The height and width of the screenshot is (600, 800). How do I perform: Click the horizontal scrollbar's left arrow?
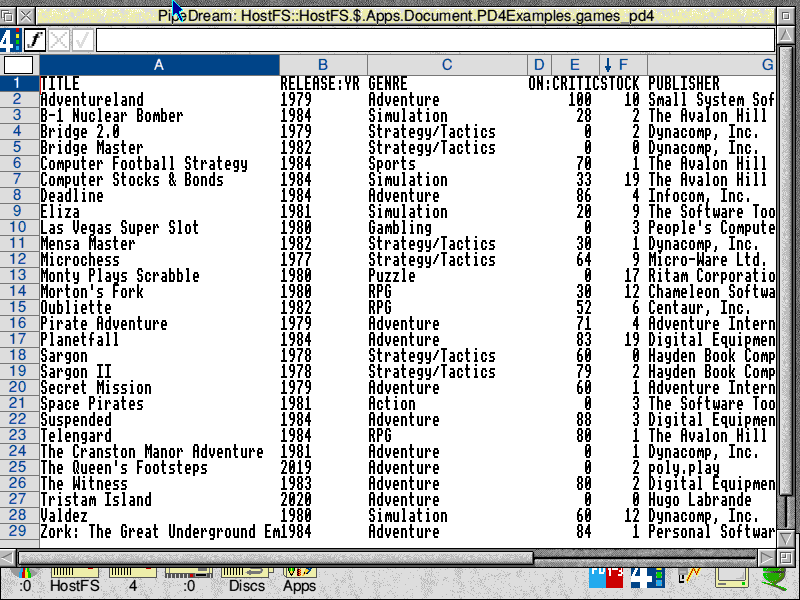click(x=8, y=557)
